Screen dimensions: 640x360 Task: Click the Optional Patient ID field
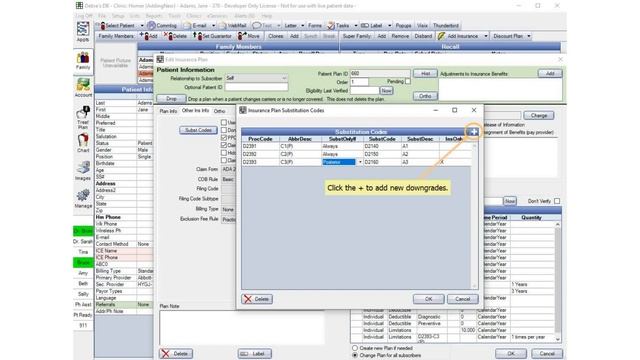[x=257, y=87]
